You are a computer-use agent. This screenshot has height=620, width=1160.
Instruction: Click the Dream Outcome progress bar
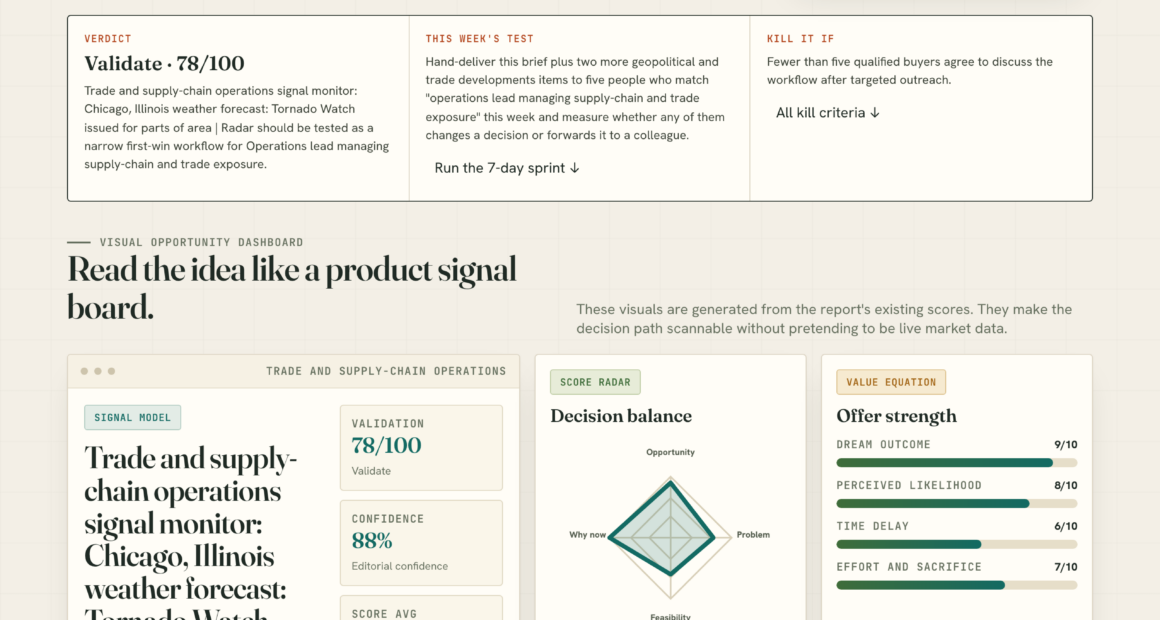coord(957,462)
